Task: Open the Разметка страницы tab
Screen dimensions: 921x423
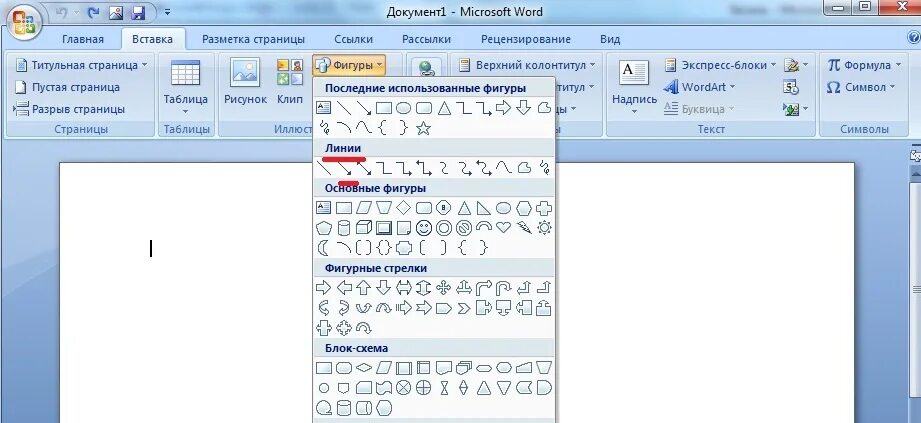Action: pos(253,39)
